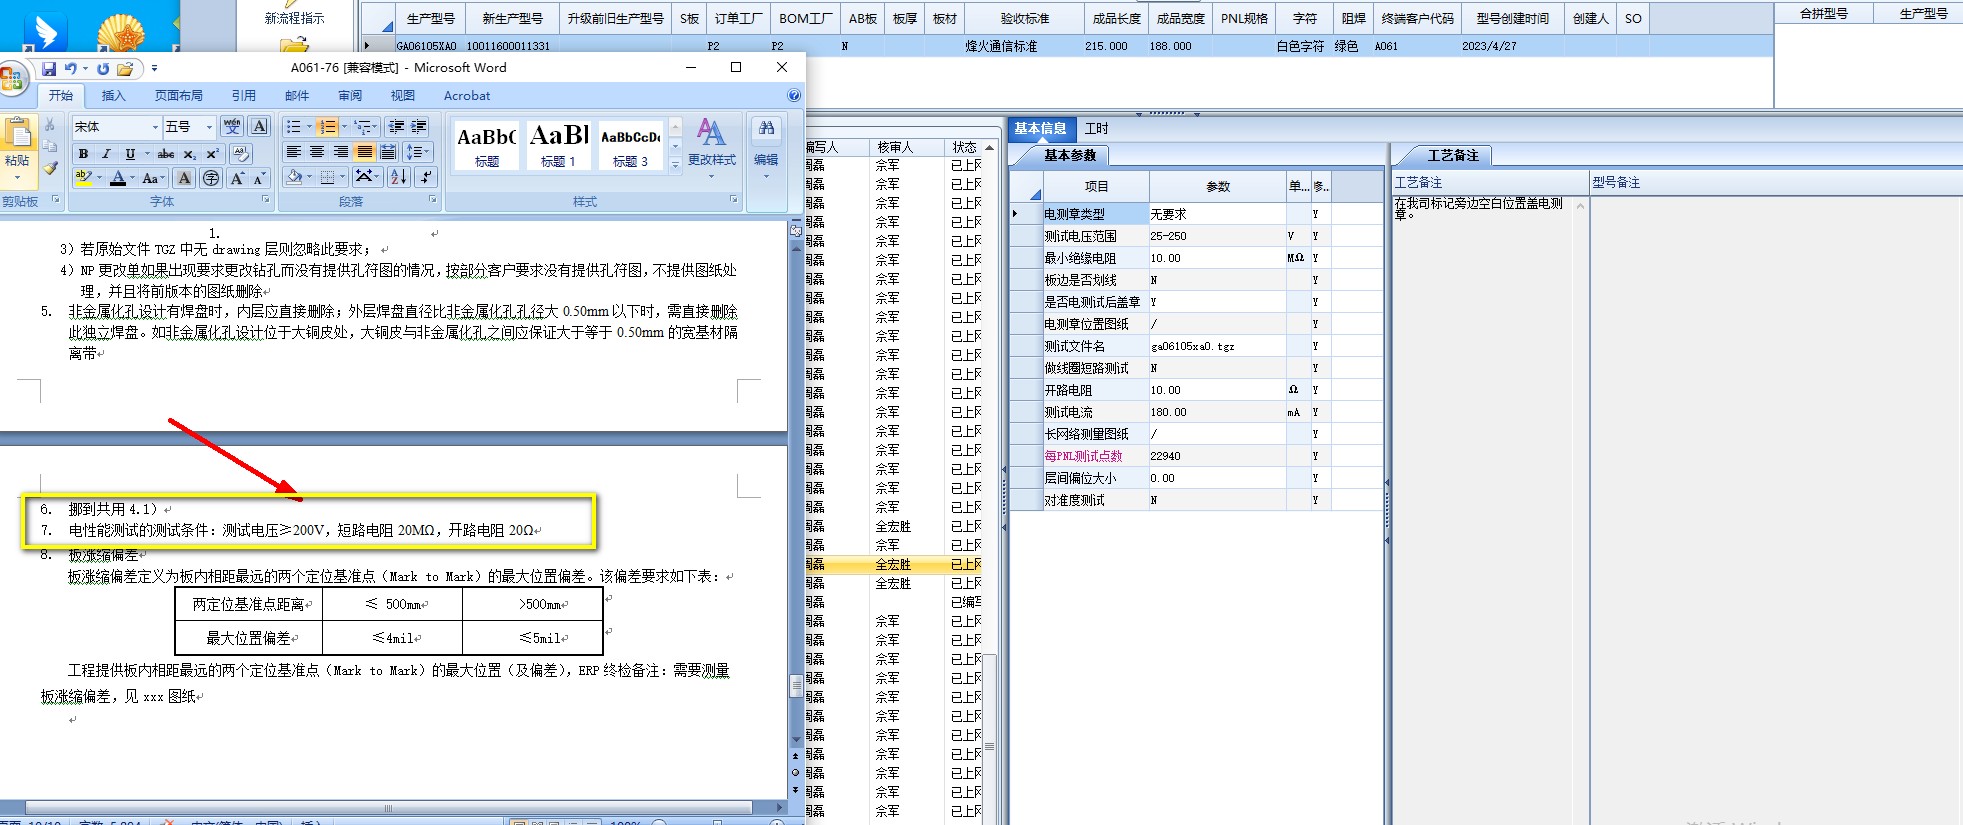Switch to the 插入 ribbon tab
This screenshot has height=825, width=1963.
coord(114,96)
